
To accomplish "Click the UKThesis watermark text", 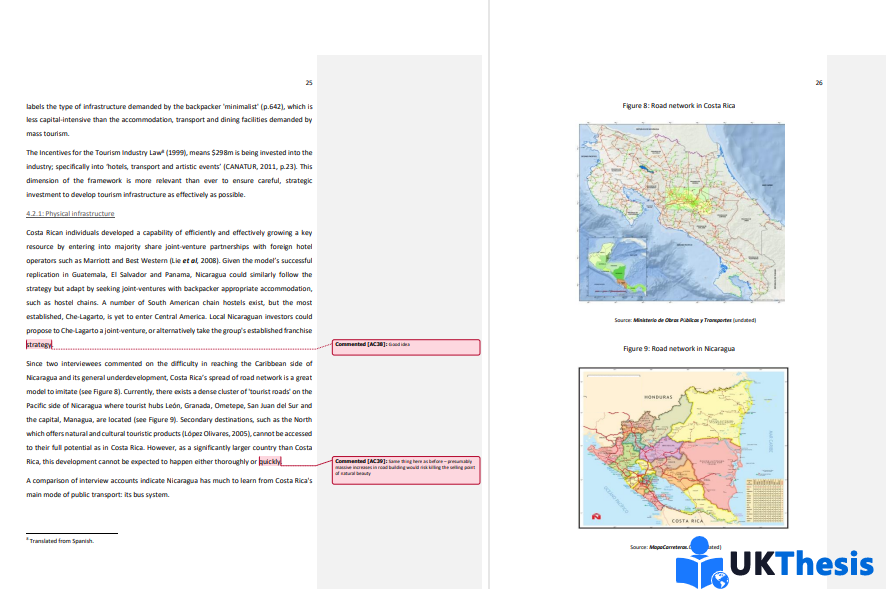I will click(x=802, y=564).
